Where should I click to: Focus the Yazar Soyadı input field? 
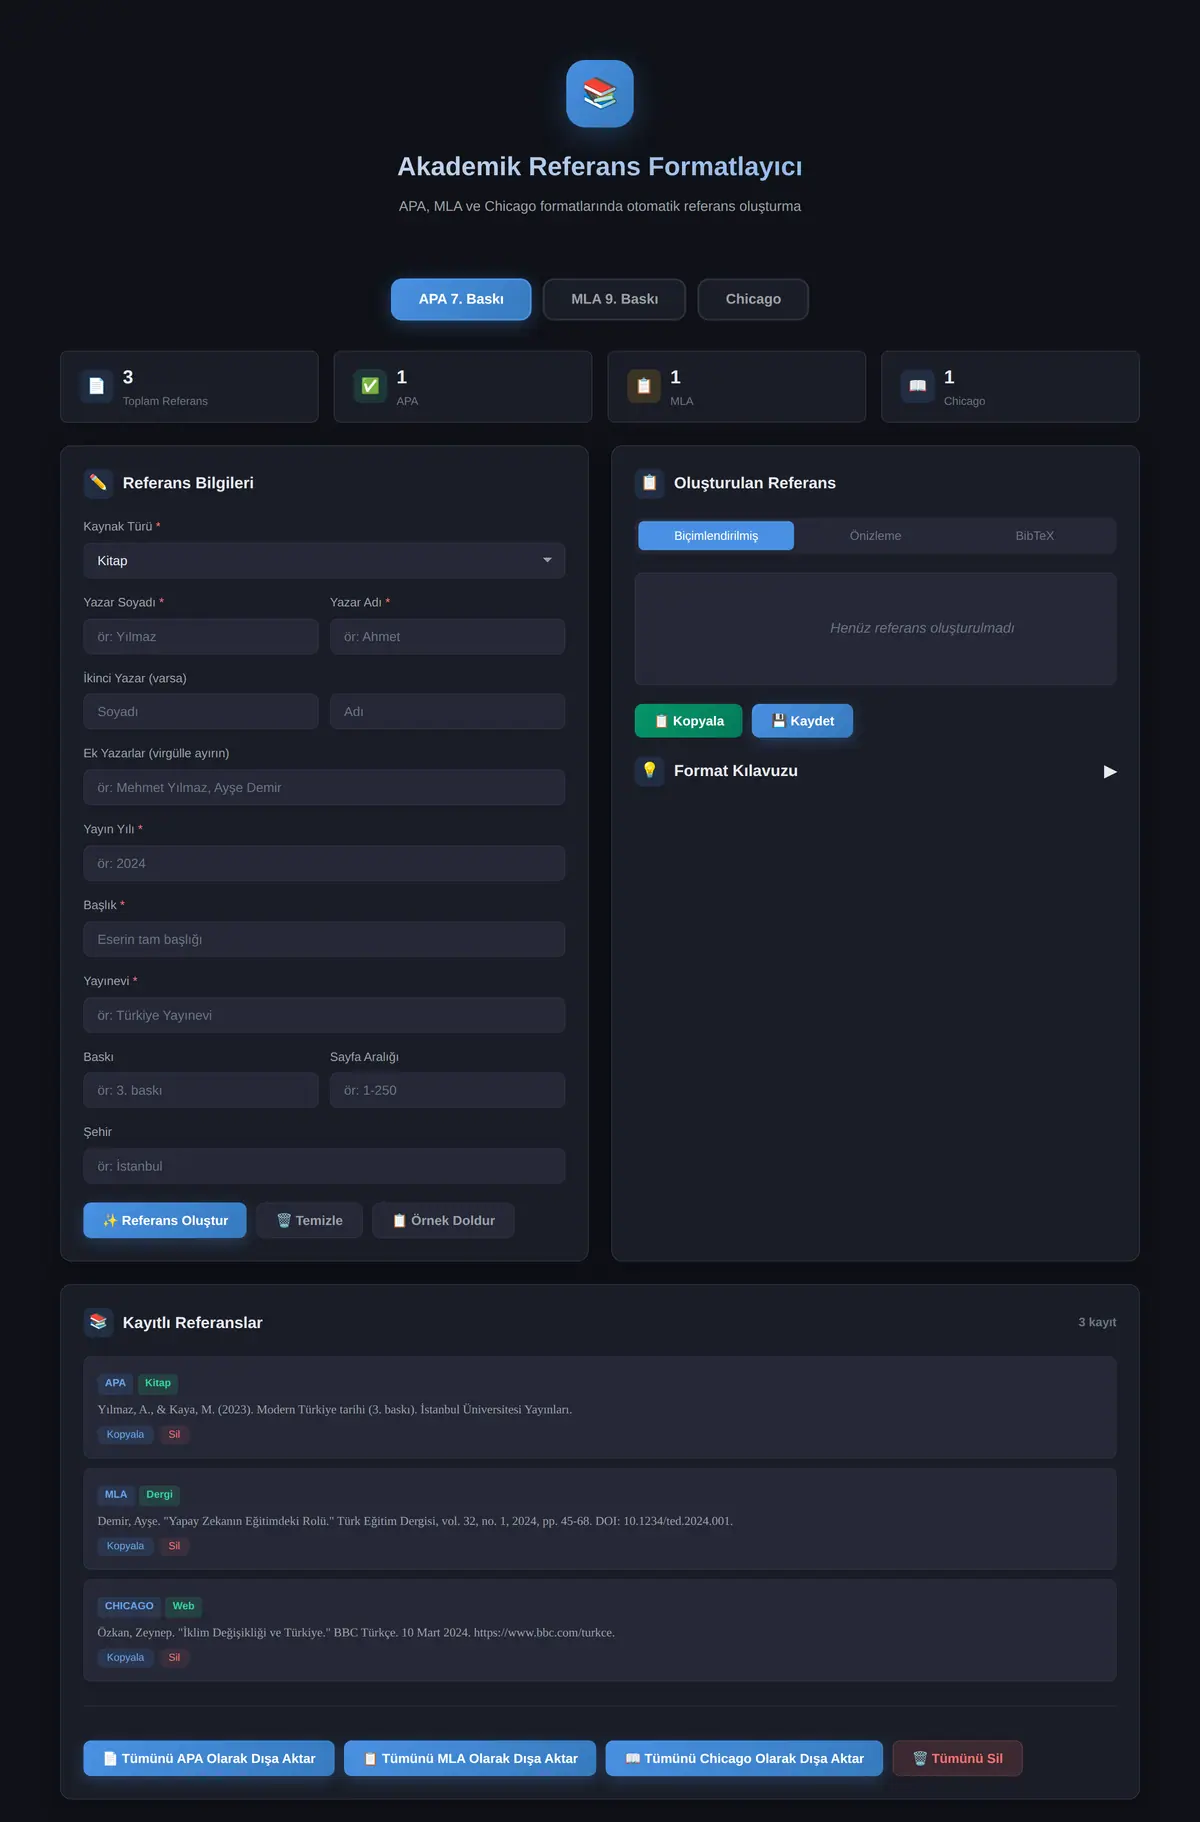(201, 637)
